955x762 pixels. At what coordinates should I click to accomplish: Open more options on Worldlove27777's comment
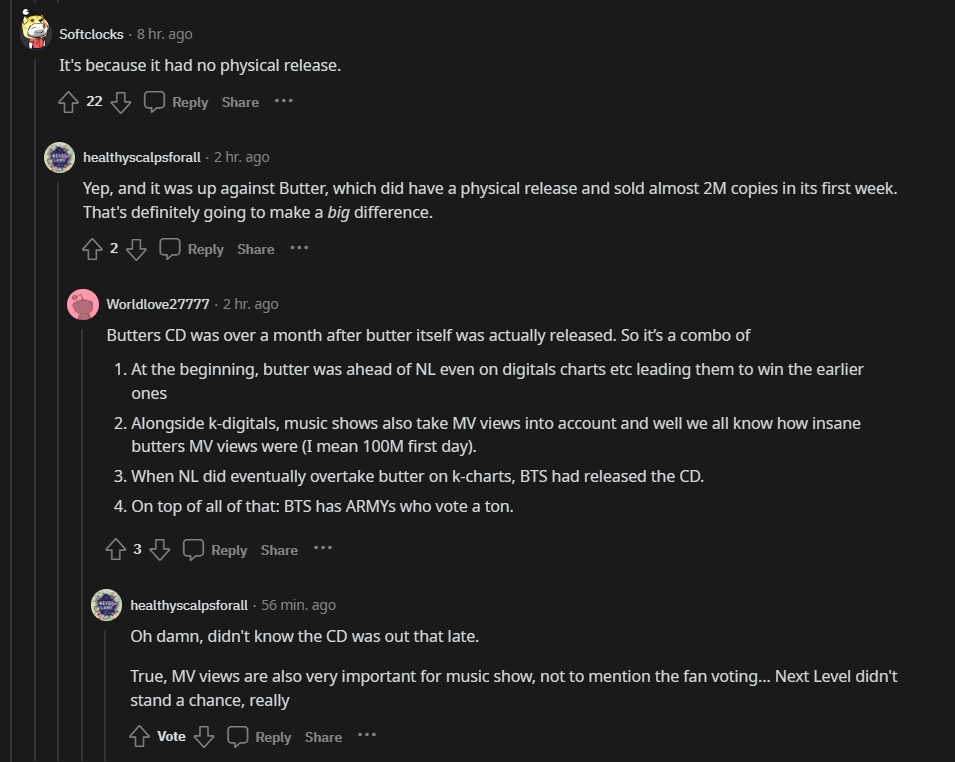coord(322,548)
